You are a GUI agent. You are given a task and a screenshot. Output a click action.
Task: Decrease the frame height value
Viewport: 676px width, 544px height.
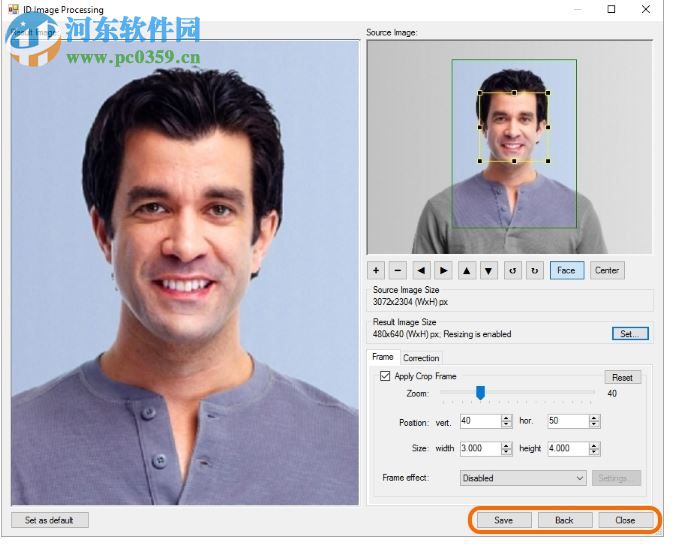(595, 452)
